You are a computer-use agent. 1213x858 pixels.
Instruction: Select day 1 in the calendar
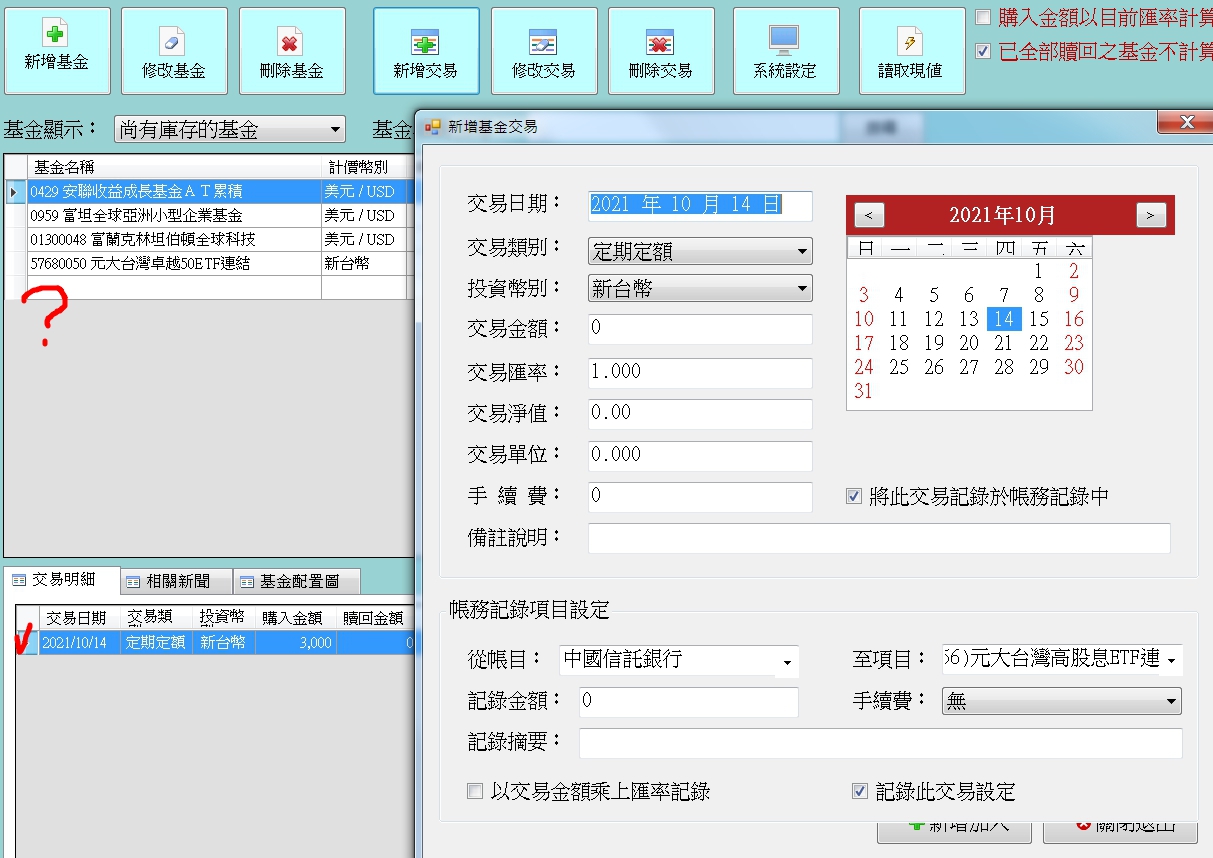pyautogui.click(x=1039, y=271)
